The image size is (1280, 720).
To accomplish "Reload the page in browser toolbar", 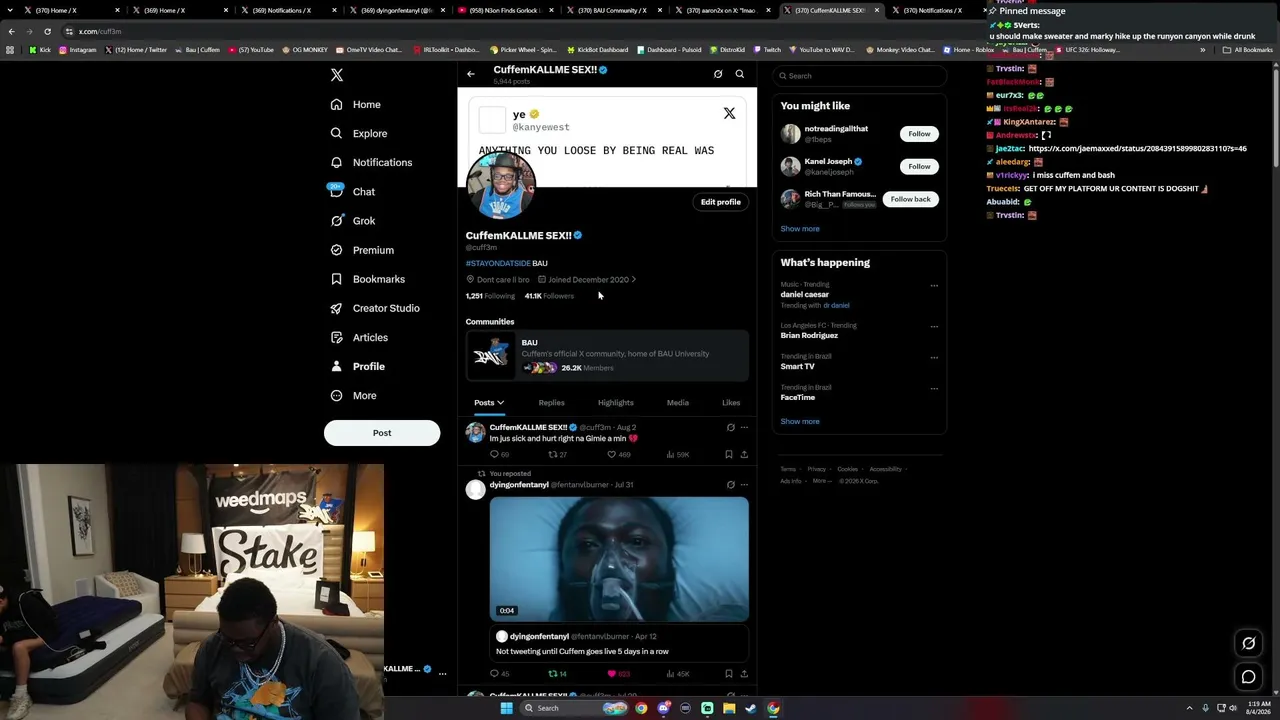I will 47,31.
